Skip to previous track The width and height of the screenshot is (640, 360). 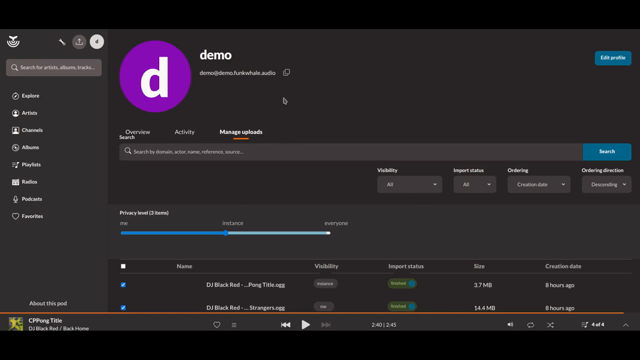286,325
